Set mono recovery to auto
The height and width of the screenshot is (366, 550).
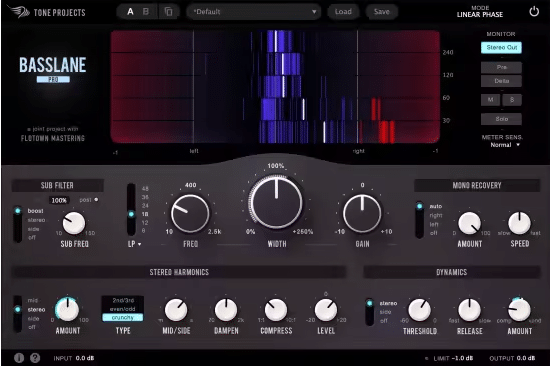point(436,206)
